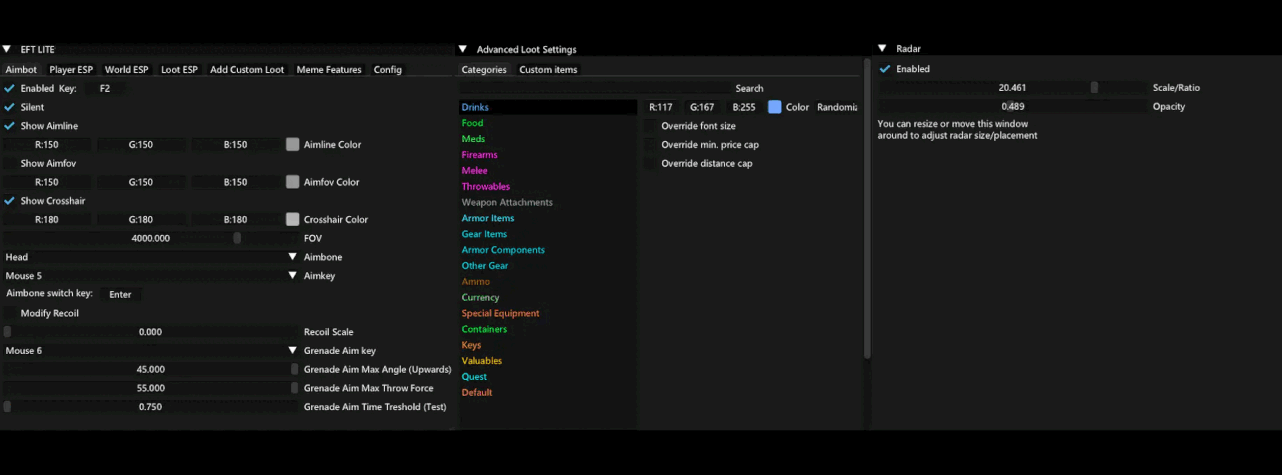Select the Loot ESP tab

(180, 70)
